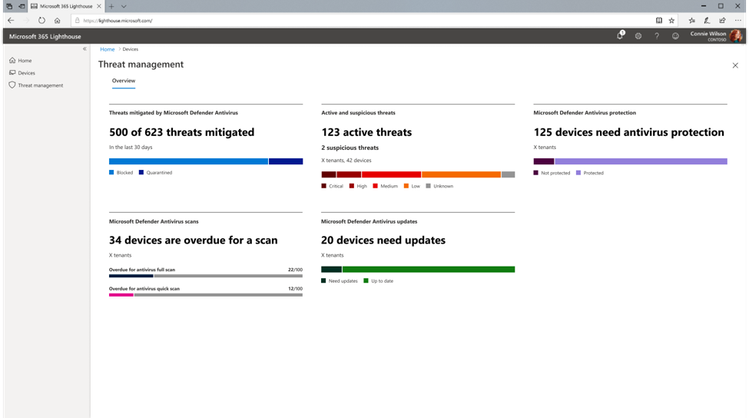
Task: Open the feedback smiley icon
Action: point(675,36)
